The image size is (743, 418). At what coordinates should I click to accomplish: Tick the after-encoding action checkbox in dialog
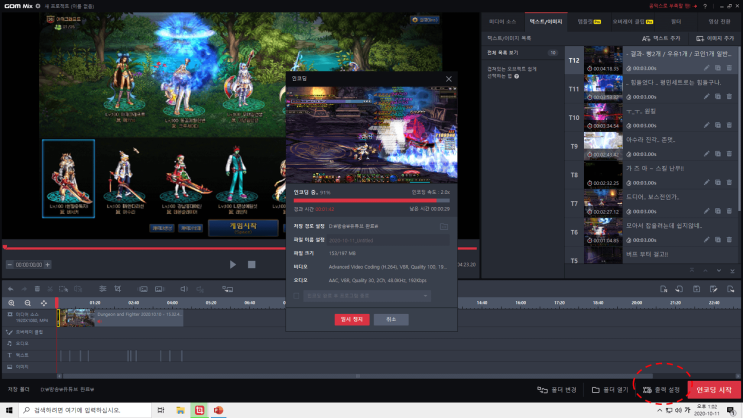click(297, 296)
